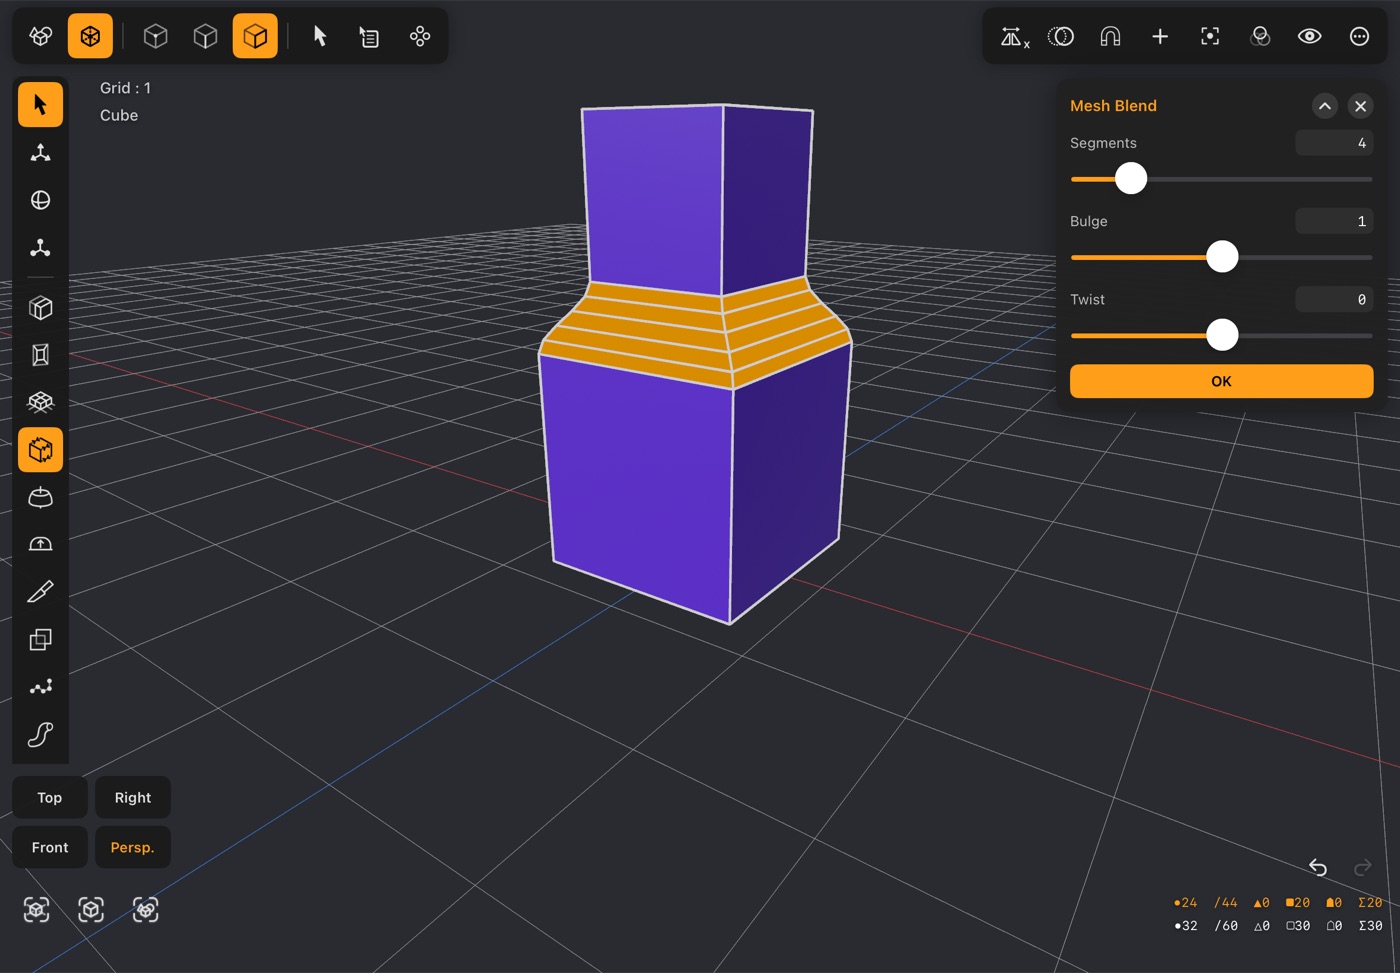The width and height of the screenshot is (1400, 973).
Task: Click the highlighted mesh blend tool icon
Action: [40, 450]
